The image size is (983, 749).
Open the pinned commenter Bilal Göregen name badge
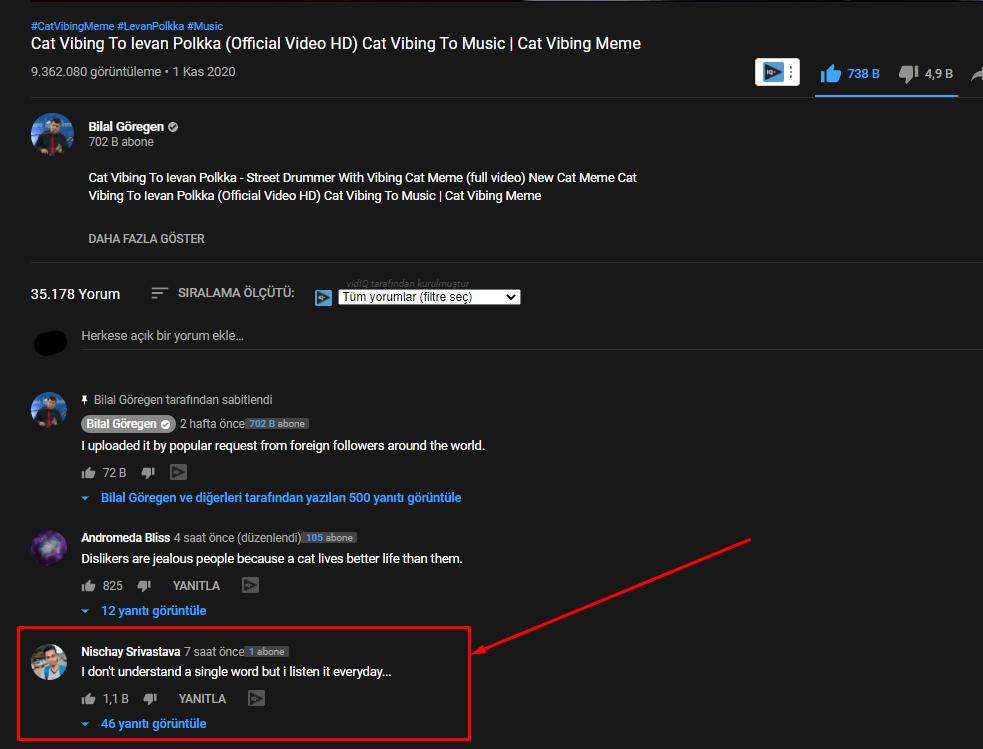pos(128,424)
